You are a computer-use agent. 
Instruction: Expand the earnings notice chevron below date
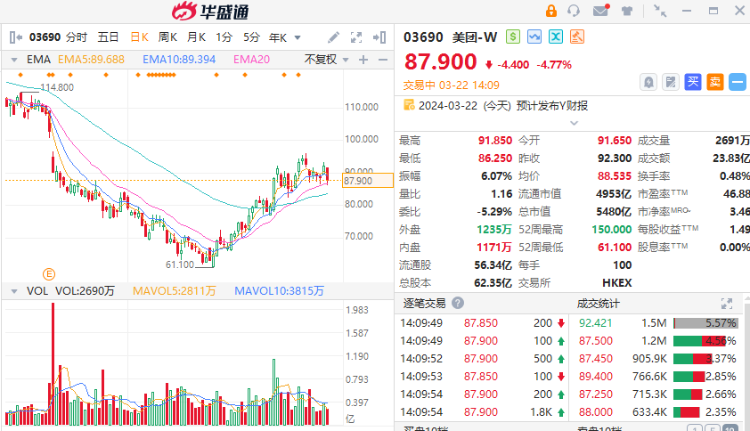click(574, 123)
